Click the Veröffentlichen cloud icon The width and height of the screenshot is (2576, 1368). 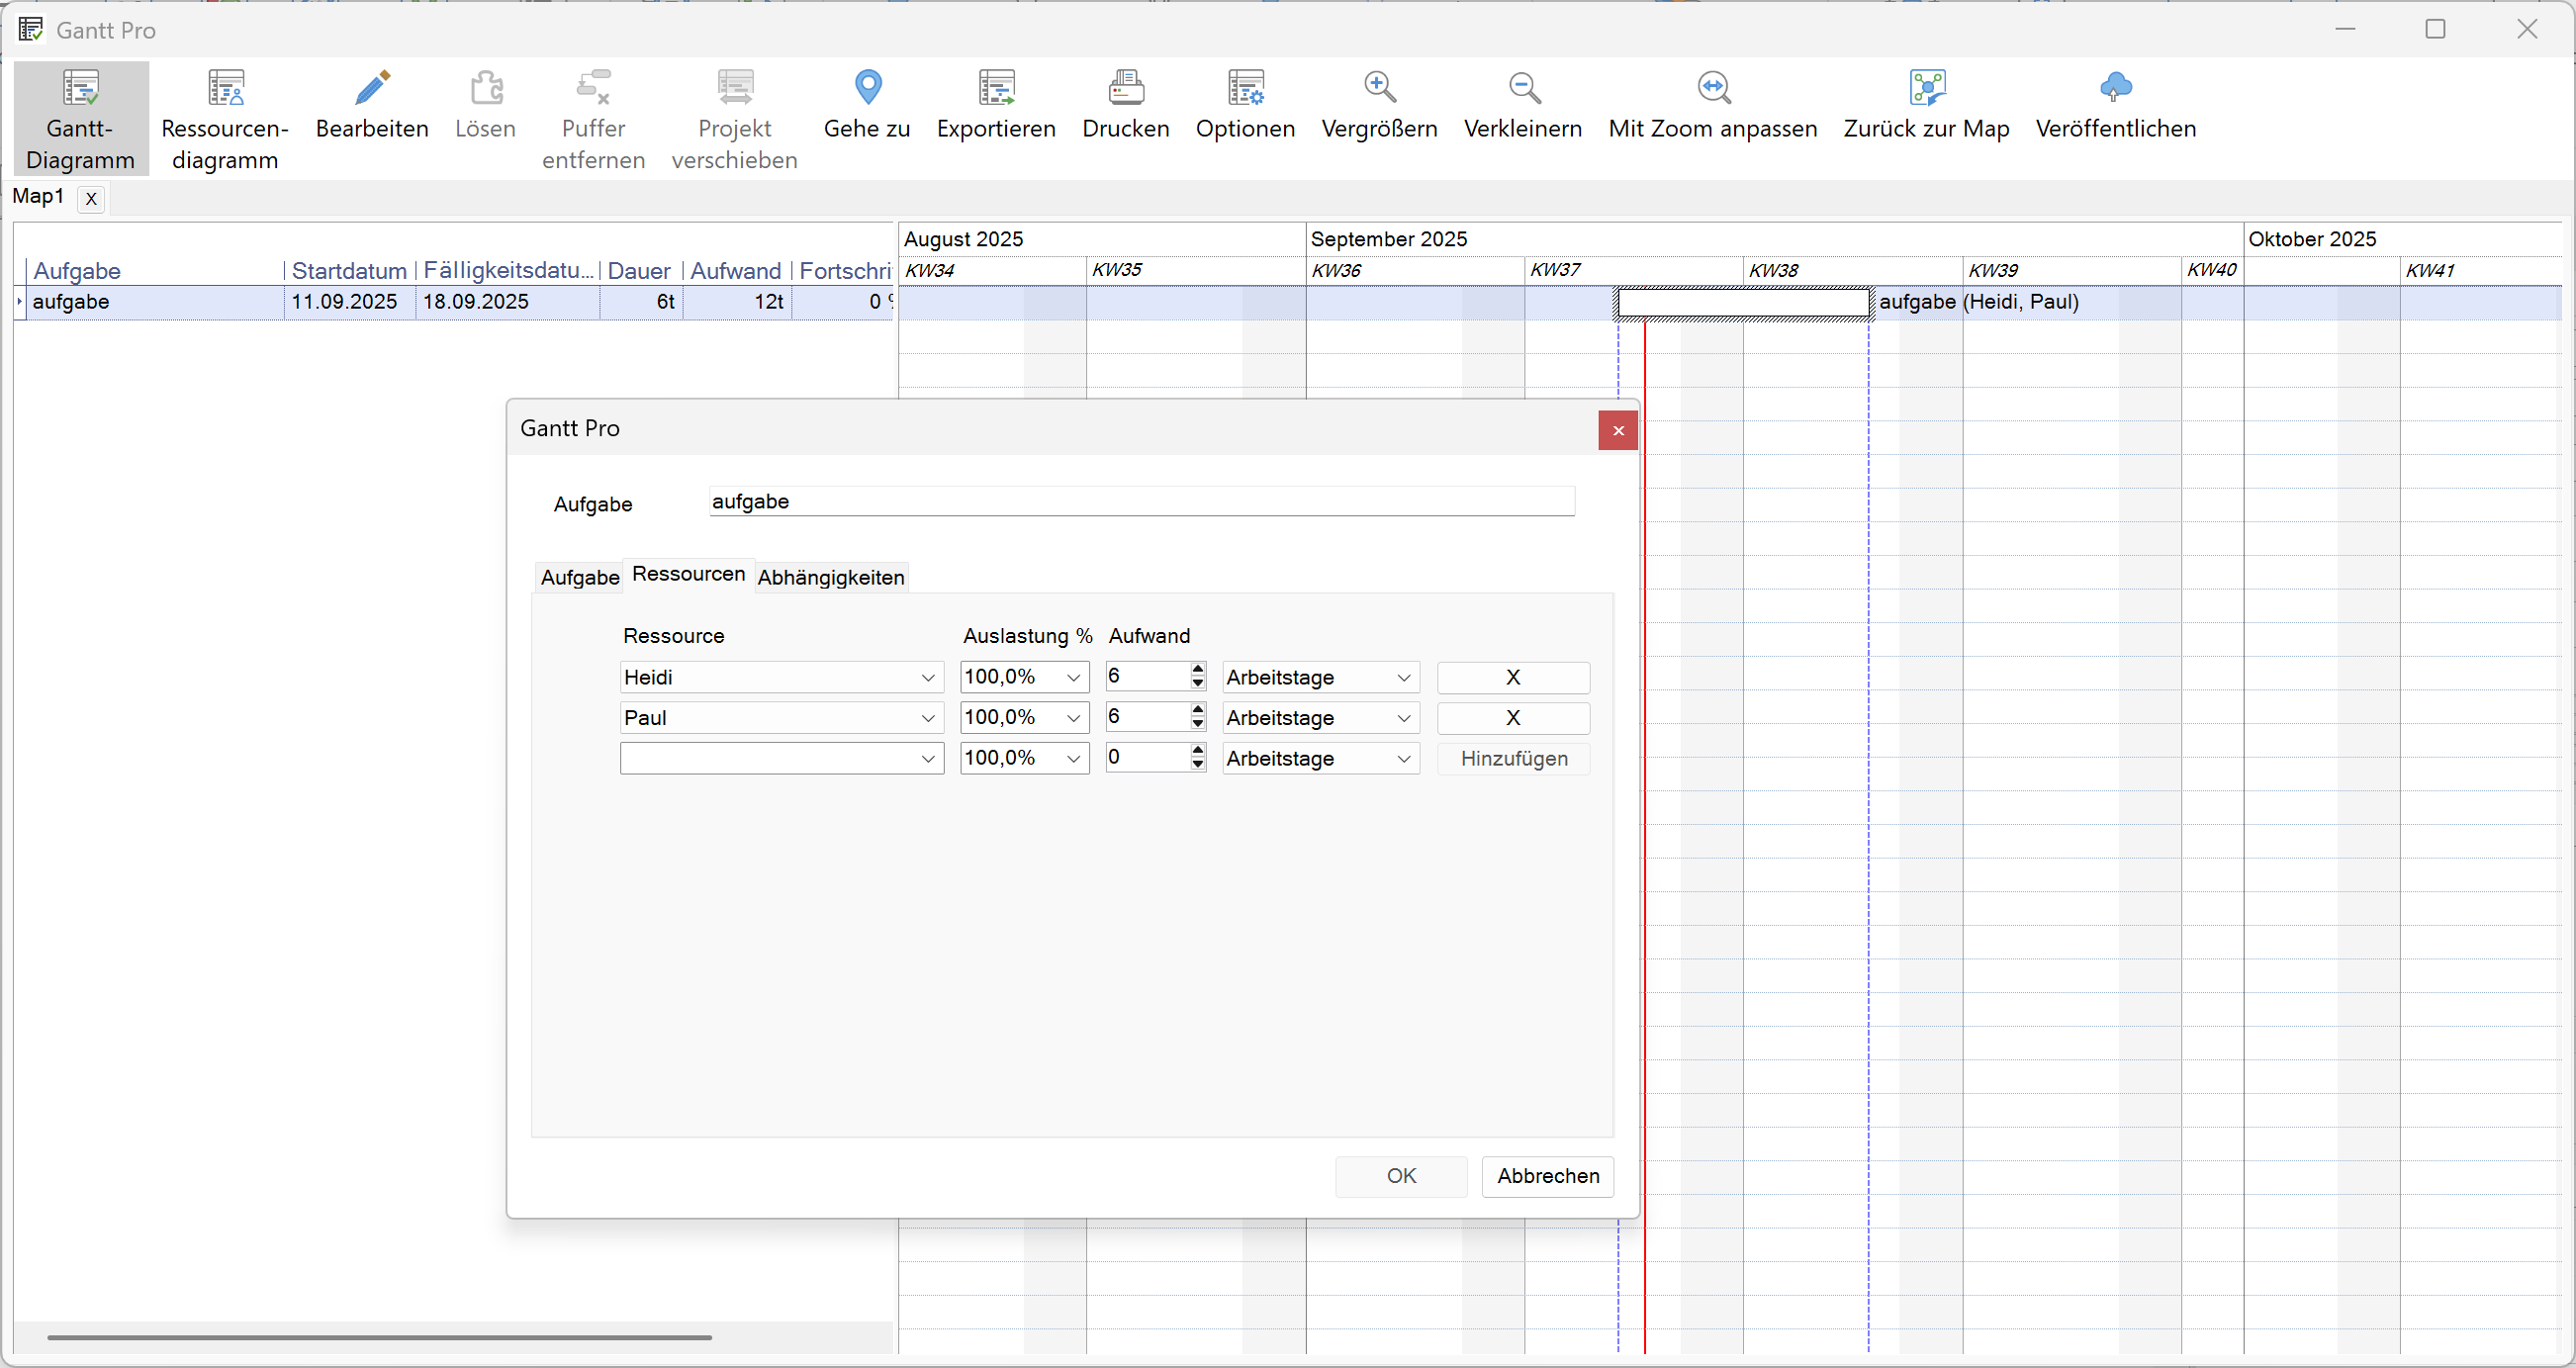(x=2115, y=88)
